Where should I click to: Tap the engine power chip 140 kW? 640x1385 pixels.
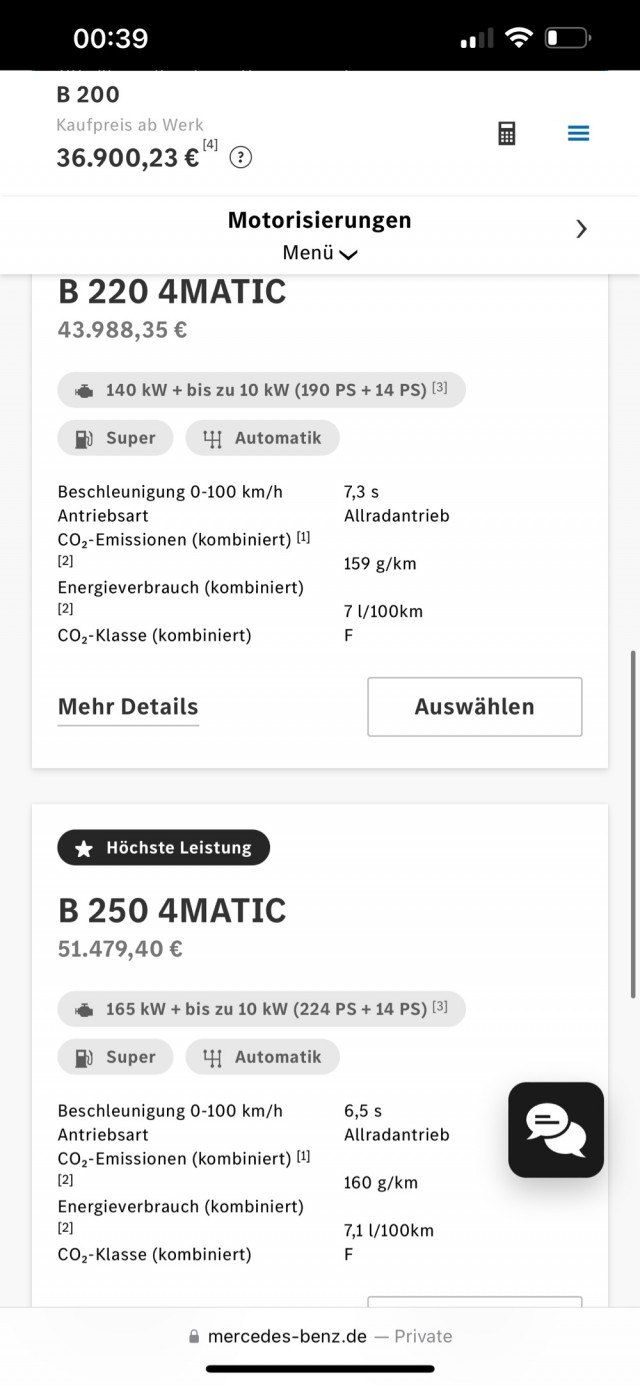[261, 390]
